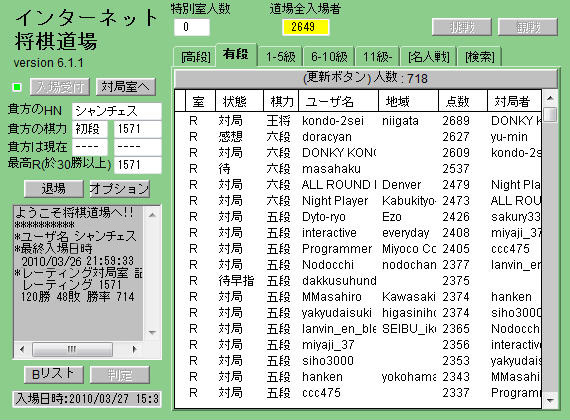Click the yellow 2649 visitor count field
This screenshot has height=420, width=570.
tap(305, 27)
